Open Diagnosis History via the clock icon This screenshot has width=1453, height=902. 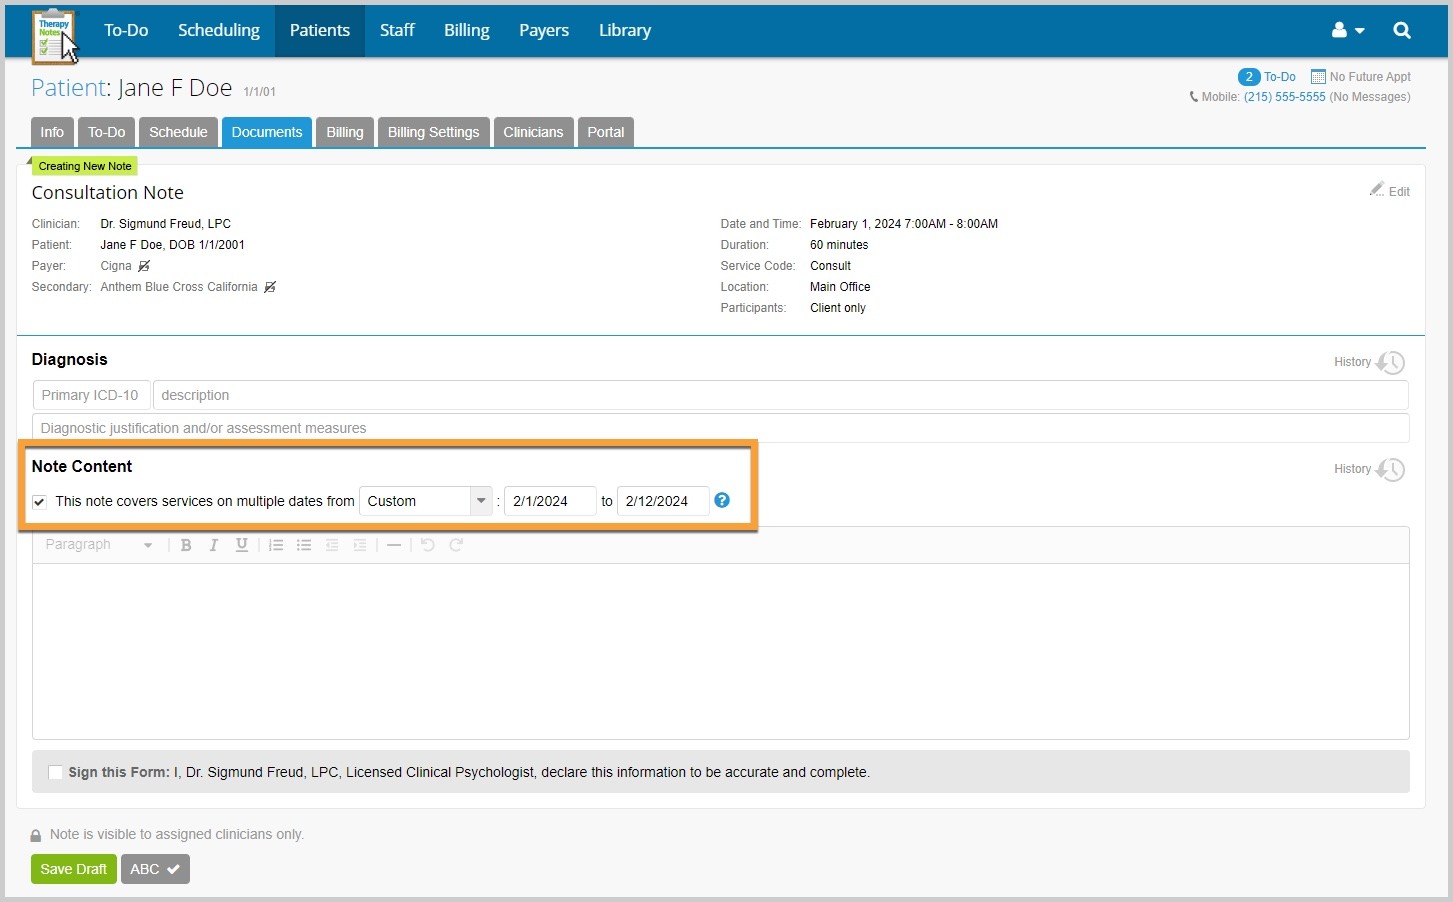(x=1391, y=362)
